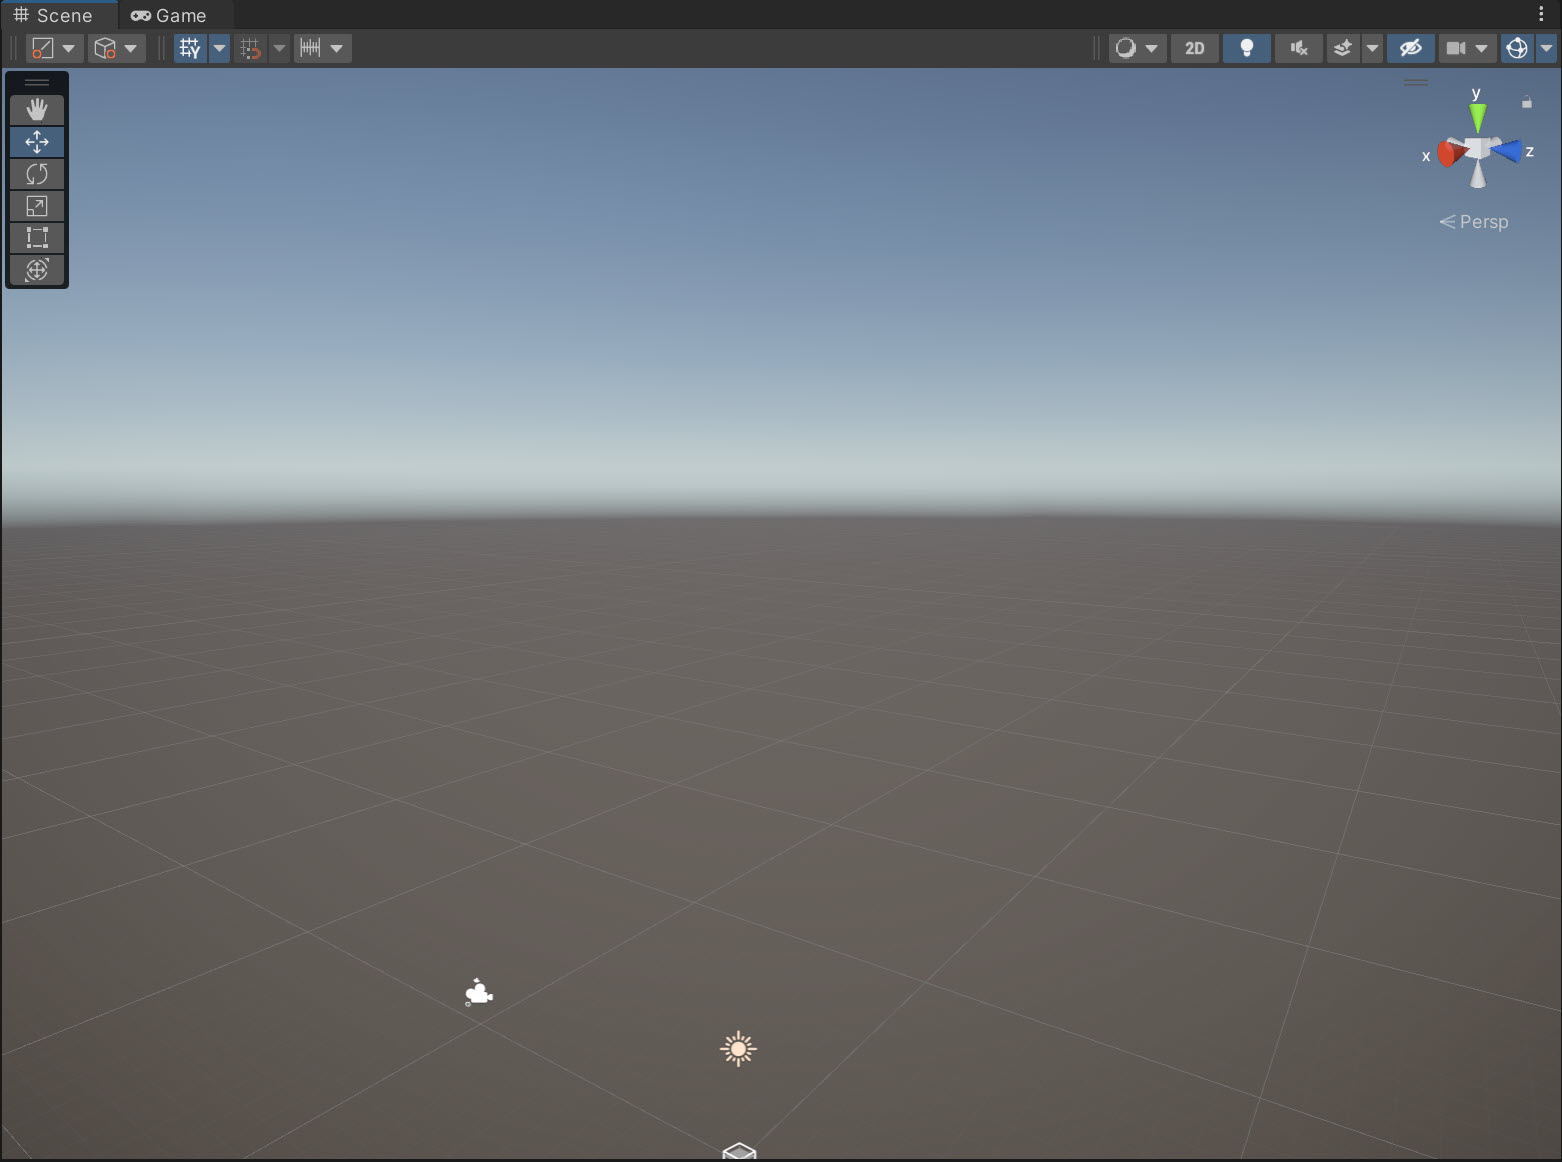Expand the handle rotation dropdown arrow

pos(131,48)
